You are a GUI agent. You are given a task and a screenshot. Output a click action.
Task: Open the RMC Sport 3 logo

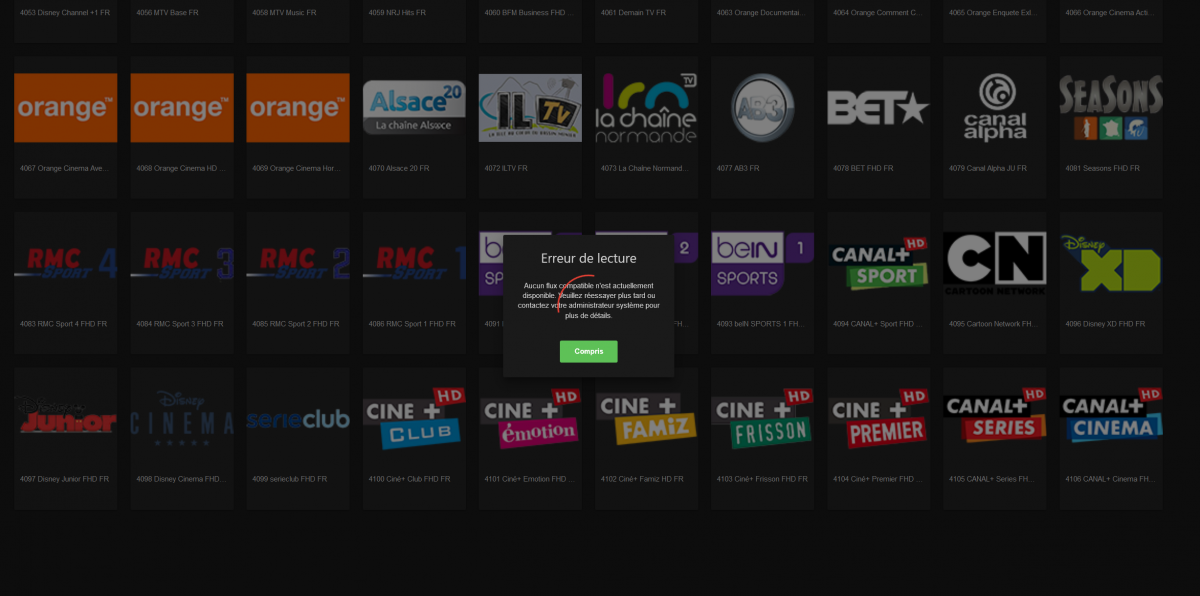point(182,263)
